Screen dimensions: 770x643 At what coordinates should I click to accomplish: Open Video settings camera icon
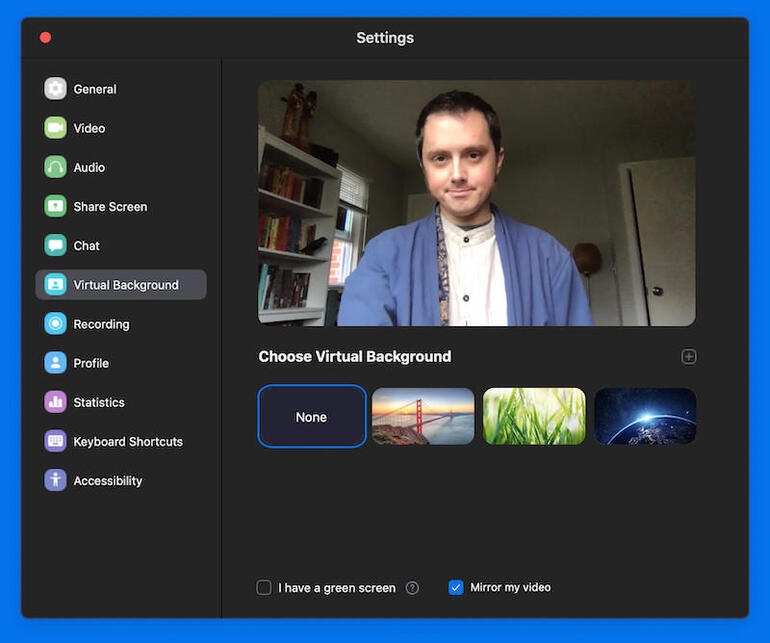tap(55, 128)
